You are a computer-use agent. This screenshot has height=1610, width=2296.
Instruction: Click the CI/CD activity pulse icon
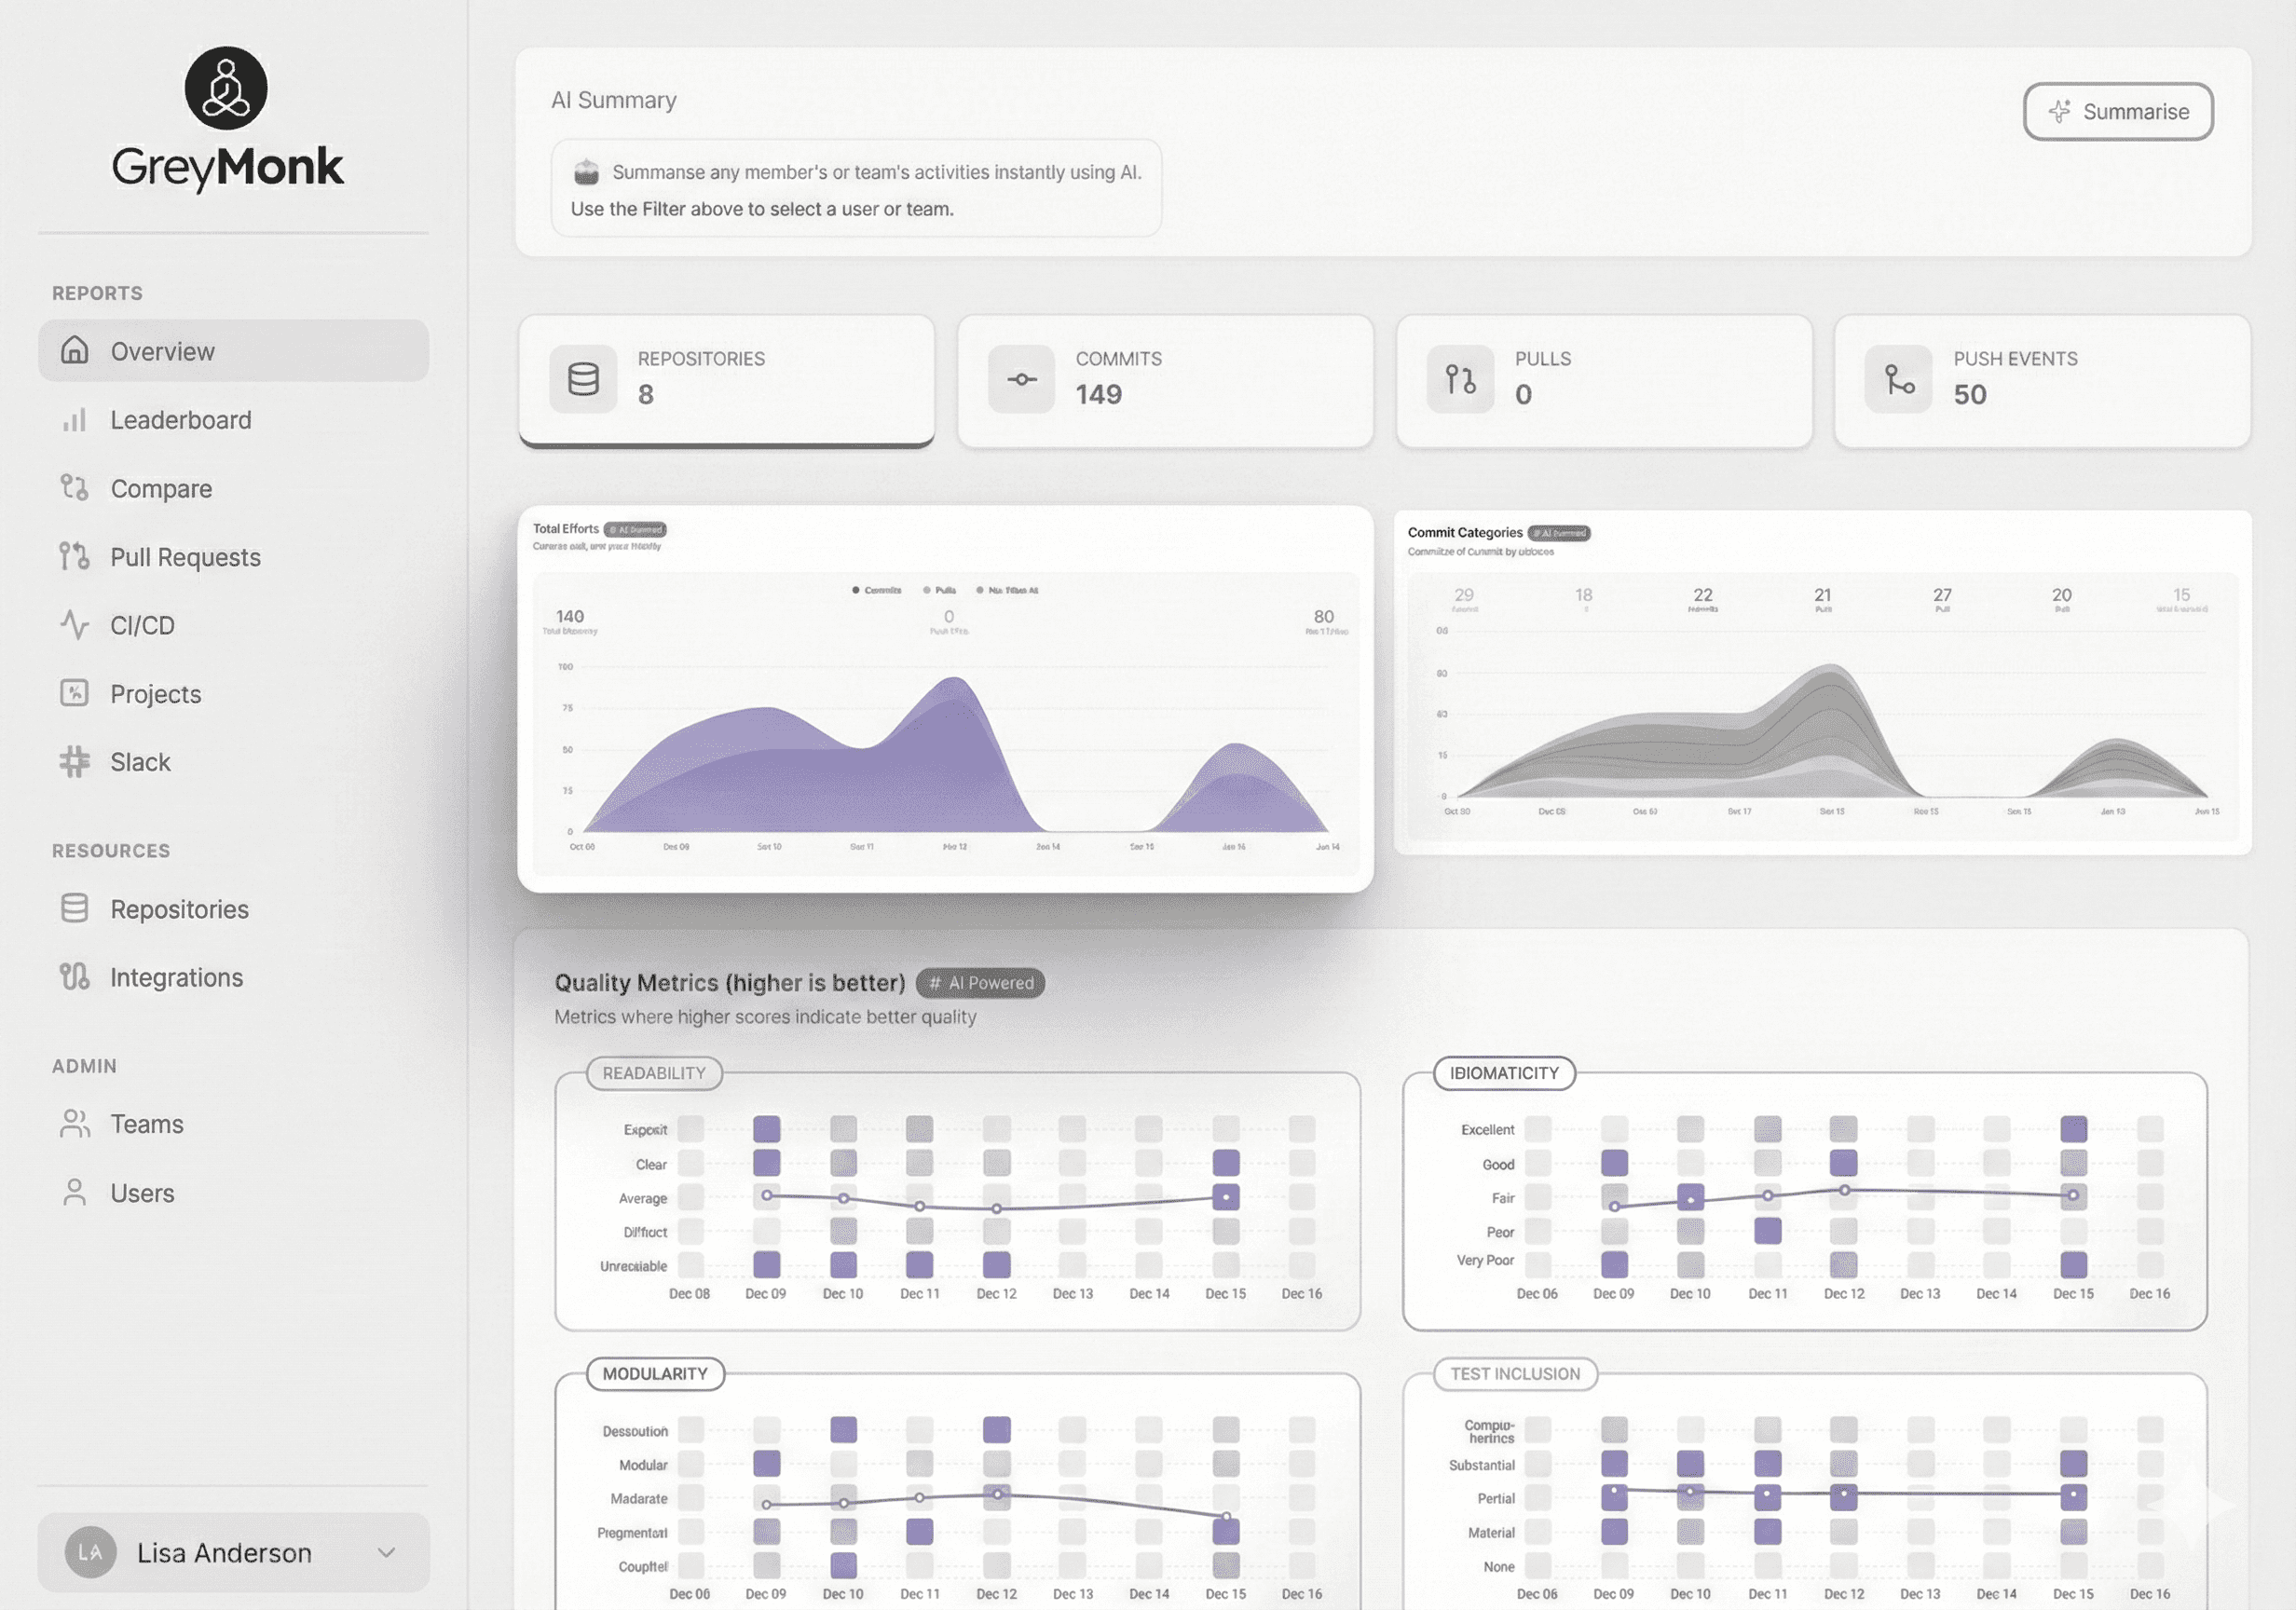74,625
